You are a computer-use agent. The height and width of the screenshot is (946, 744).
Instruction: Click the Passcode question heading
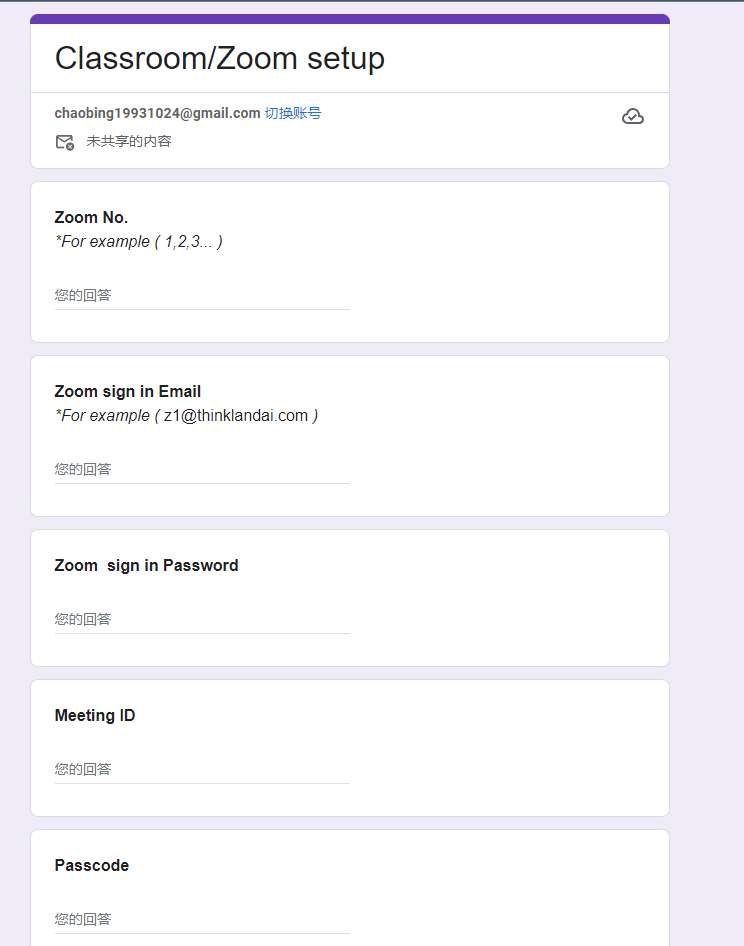[x=91, y=866]
